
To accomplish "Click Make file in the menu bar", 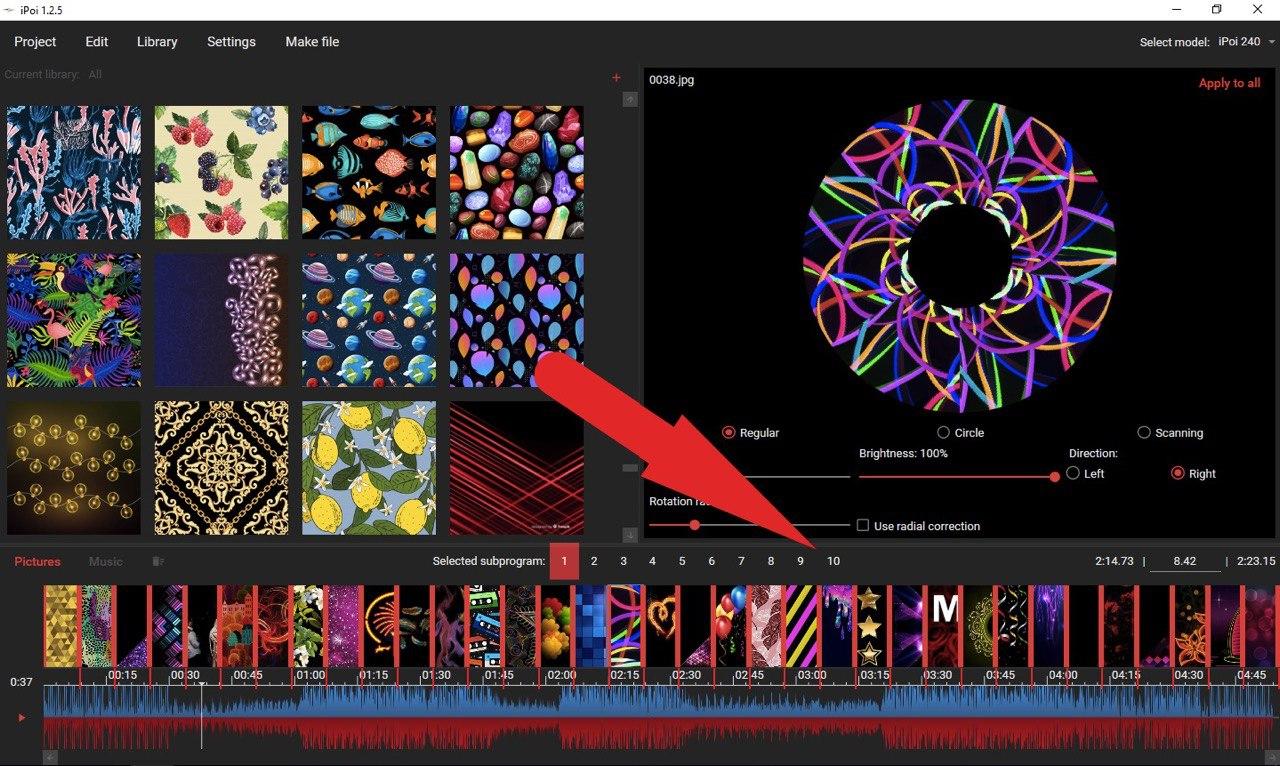I will click(x=312, y=42).
